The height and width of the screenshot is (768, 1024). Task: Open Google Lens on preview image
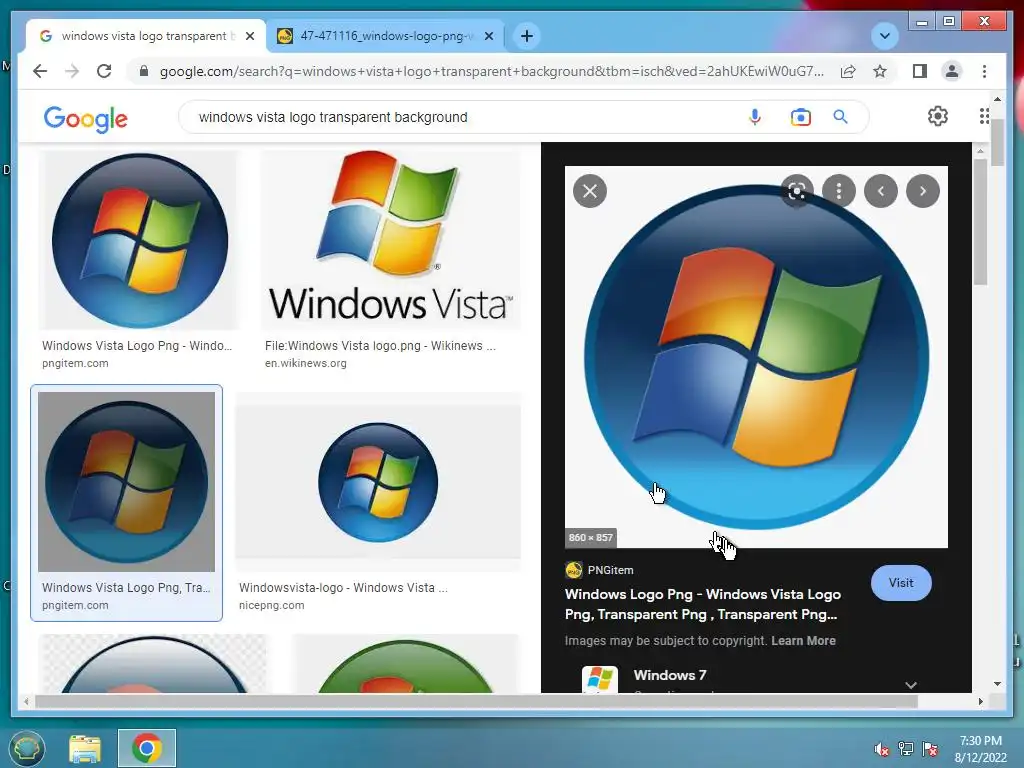pos(797,191)
